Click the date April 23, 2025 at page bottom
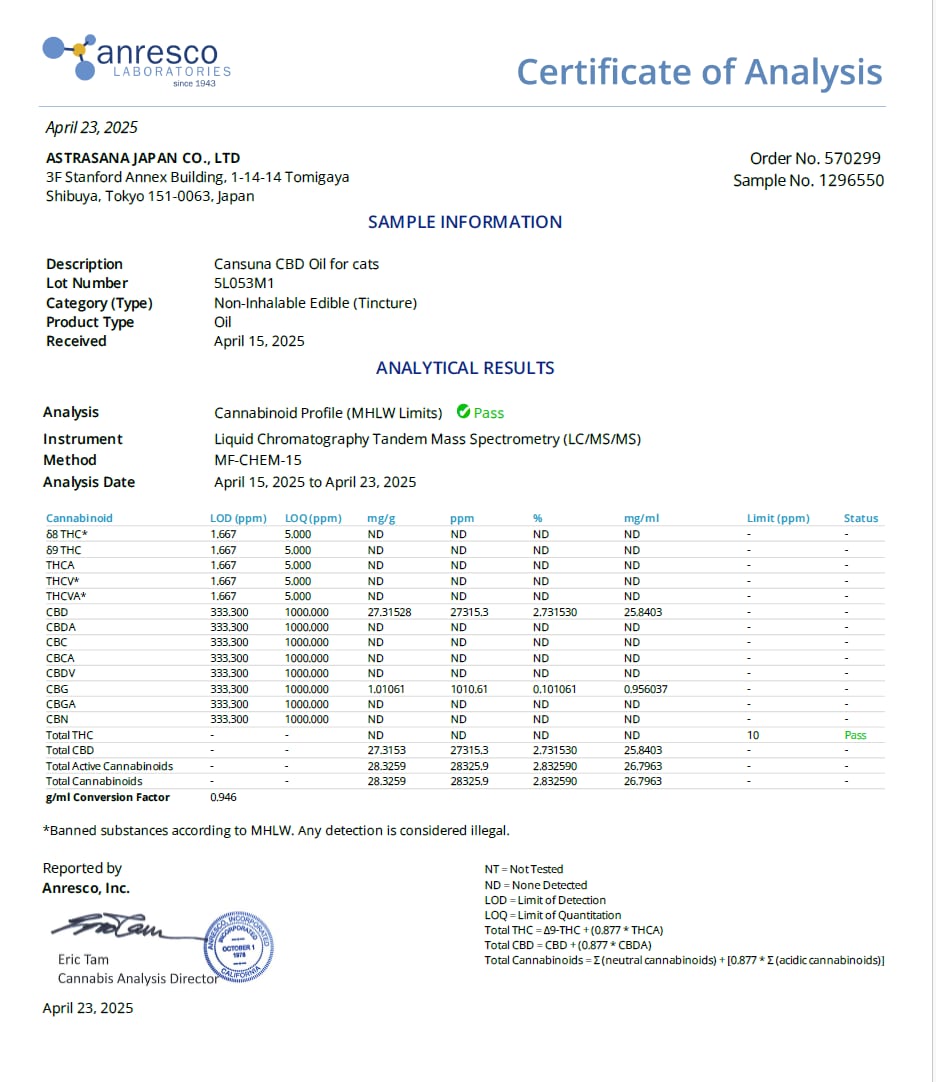The image size is (936, 1082). coord(88,1008)
